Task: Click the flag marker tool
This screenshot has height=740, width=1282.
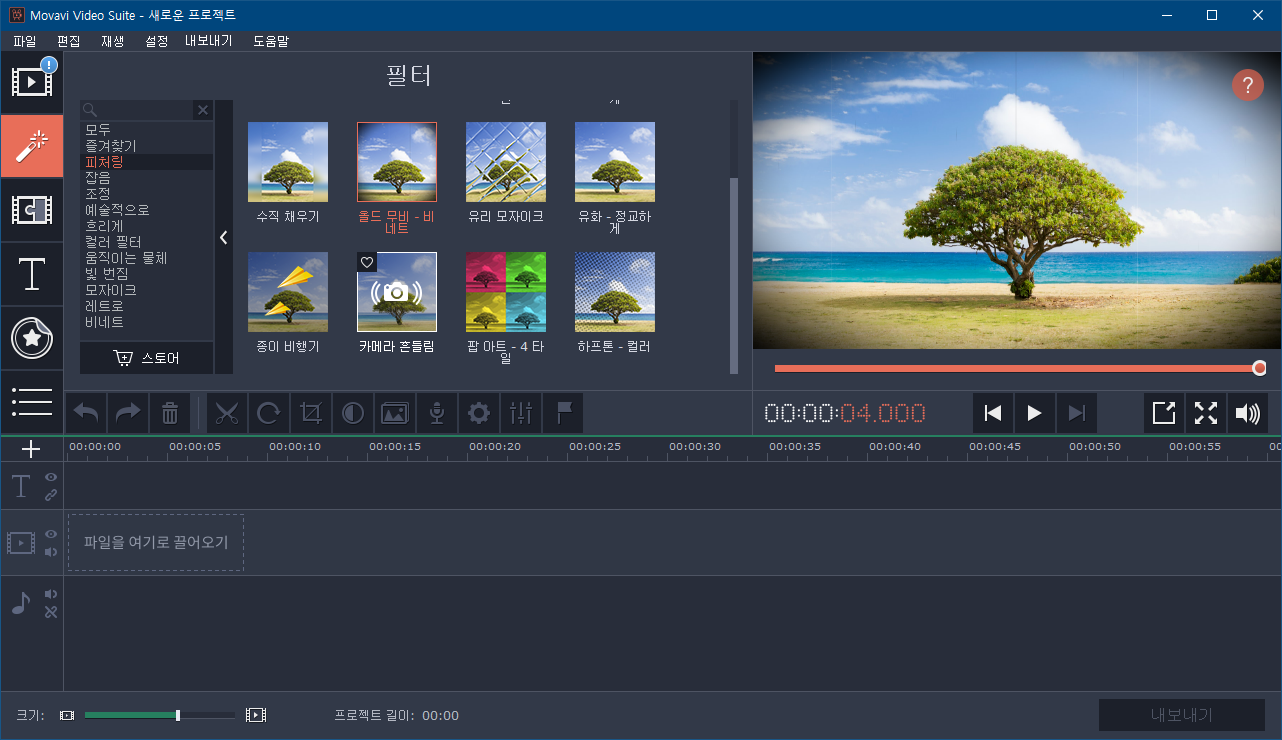Action: coord(563,413)
